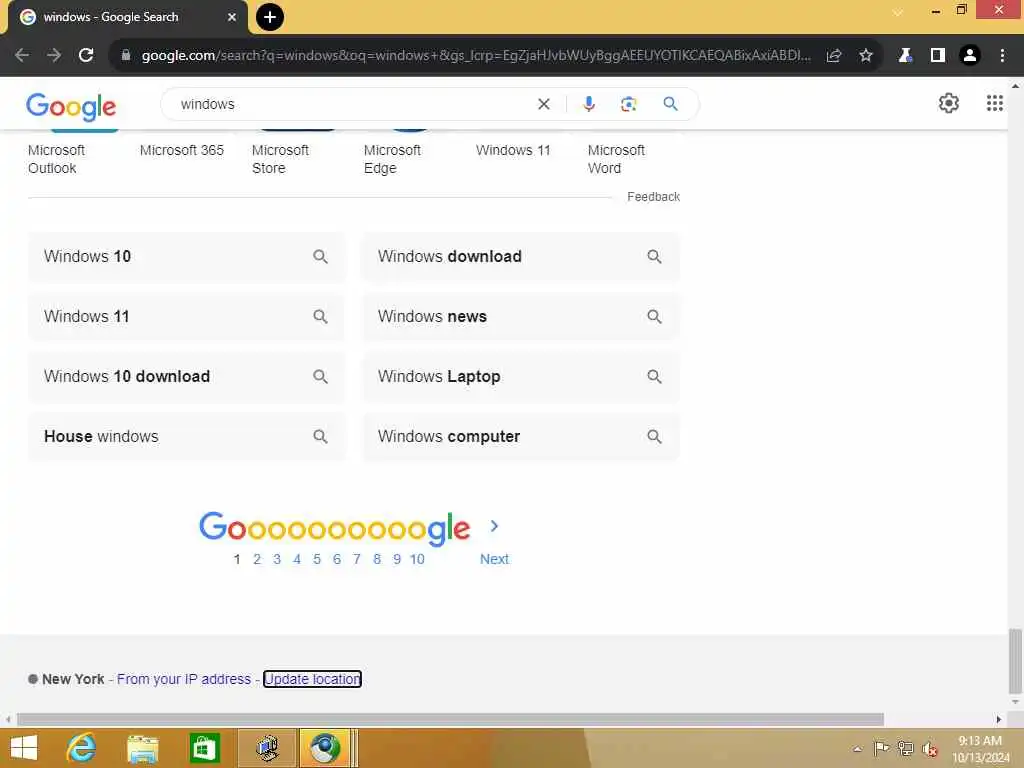Open Microsoft Store related item
Viewport: 1024px width, 768px height.
(x=280, y=159)
